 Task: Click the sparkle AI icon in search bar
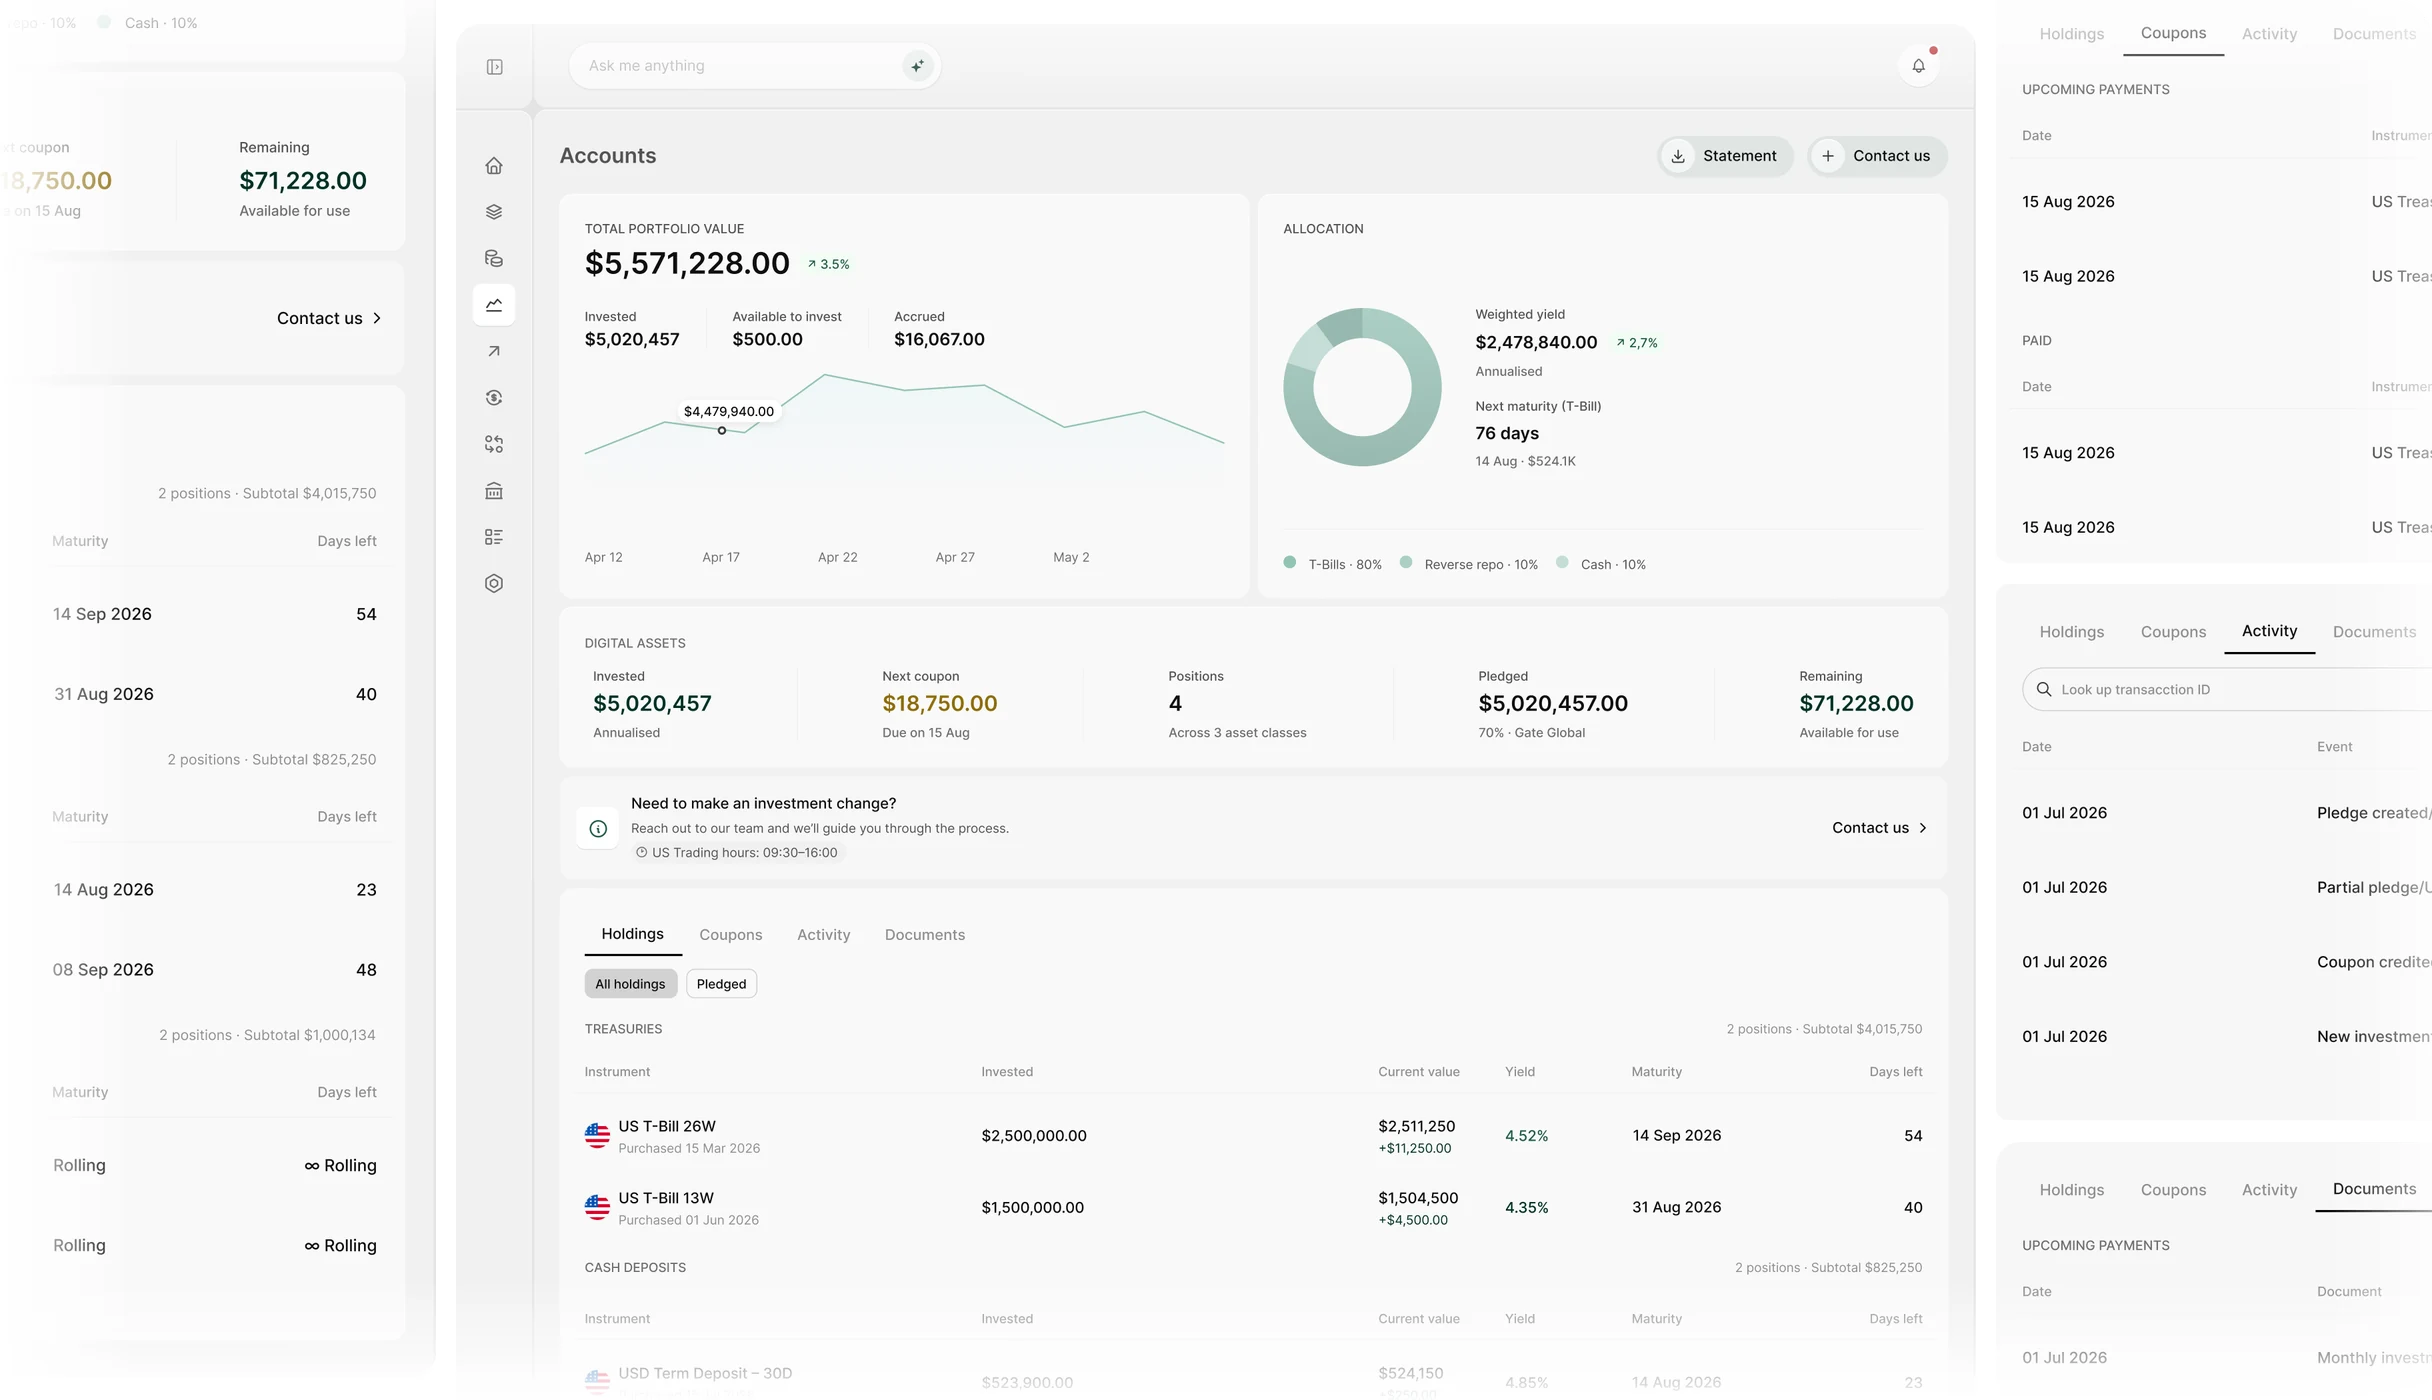(x=917, y=66)
